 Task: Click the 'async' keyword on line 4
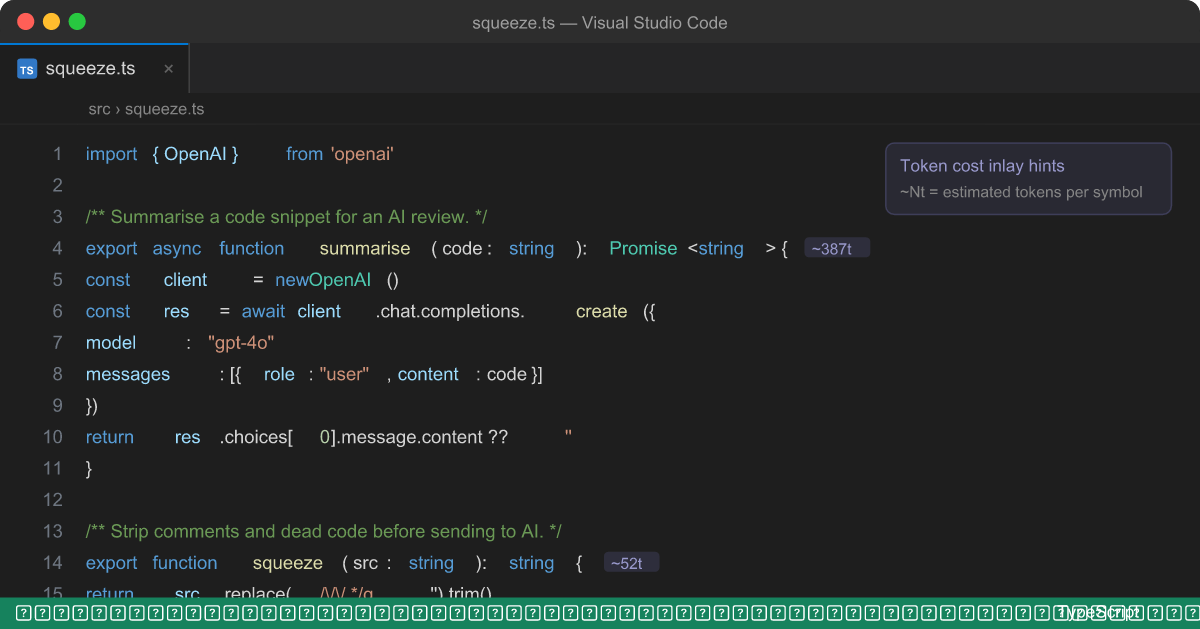point(177,248)
